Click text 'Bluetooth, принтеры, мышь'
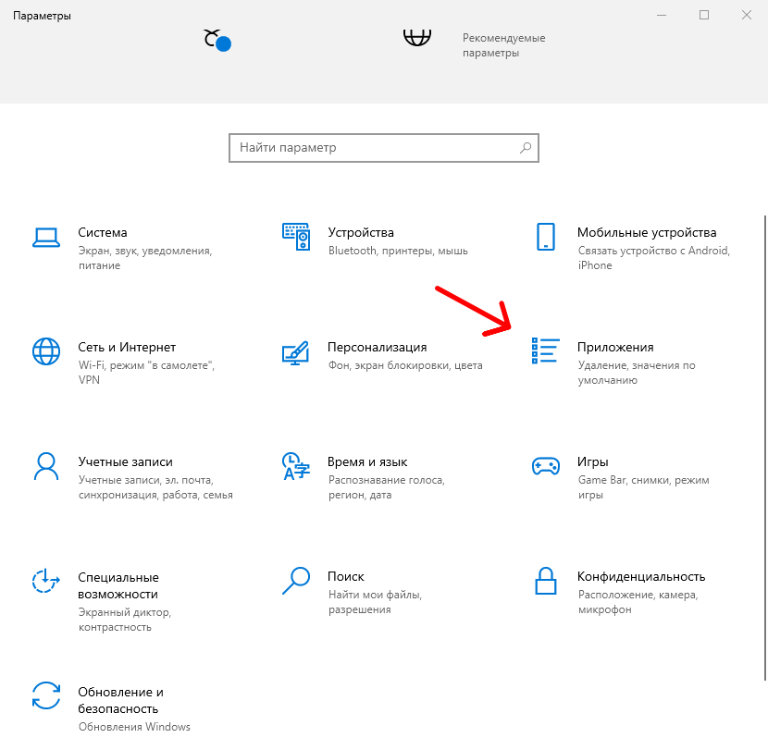The image size is (768, 750). point(398,251)
